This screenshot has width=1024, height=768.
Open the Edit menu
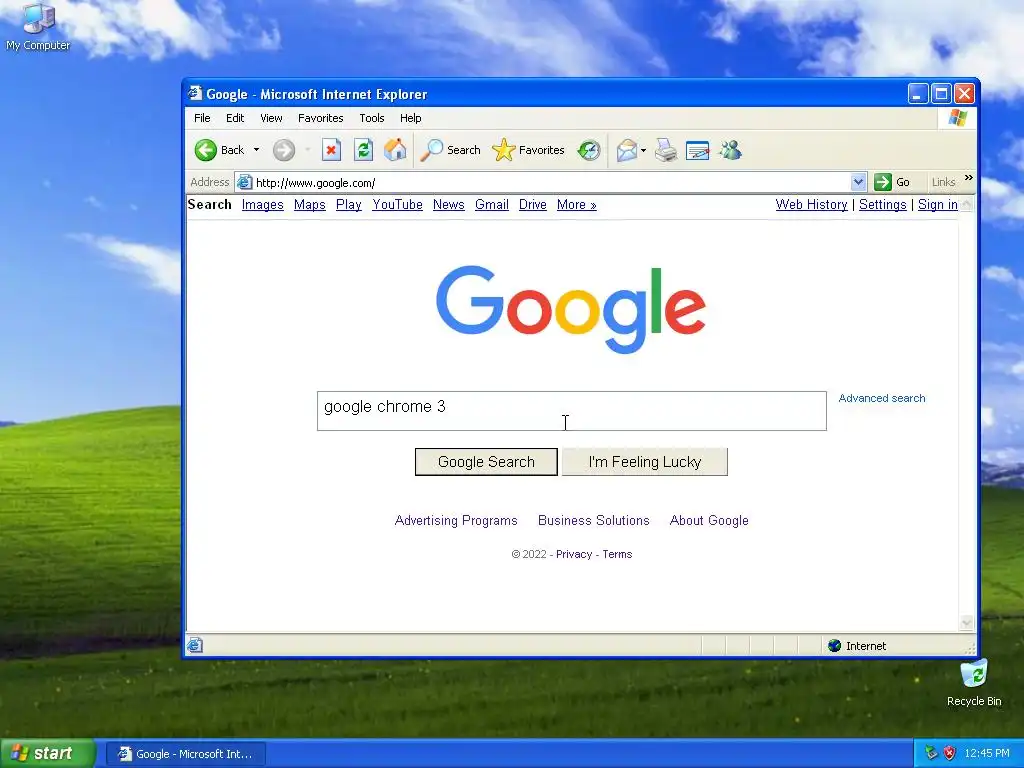pyautogui.click(x=235, y=118)
